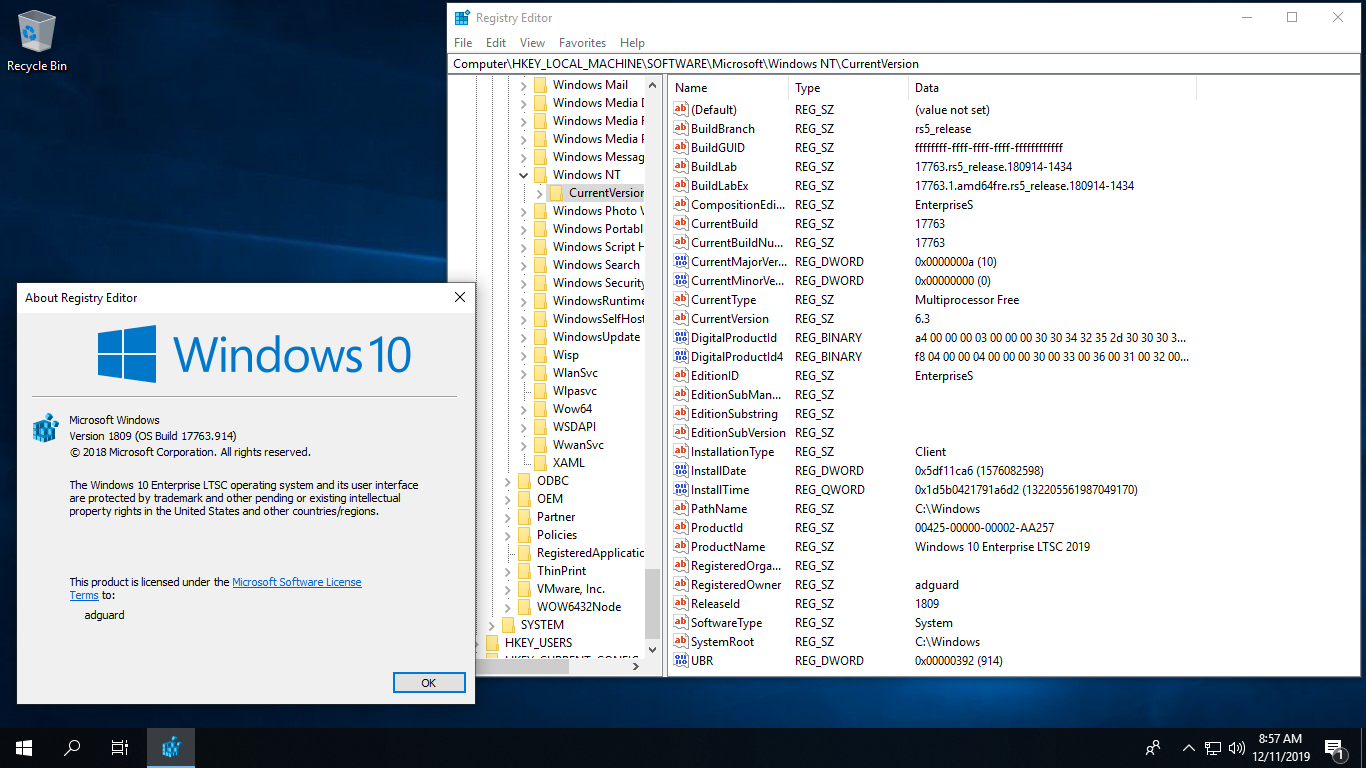The height and width of the screenshot is (768, 1366).
Task: Select the Partner tree key
Action: [x=556, y=517]
